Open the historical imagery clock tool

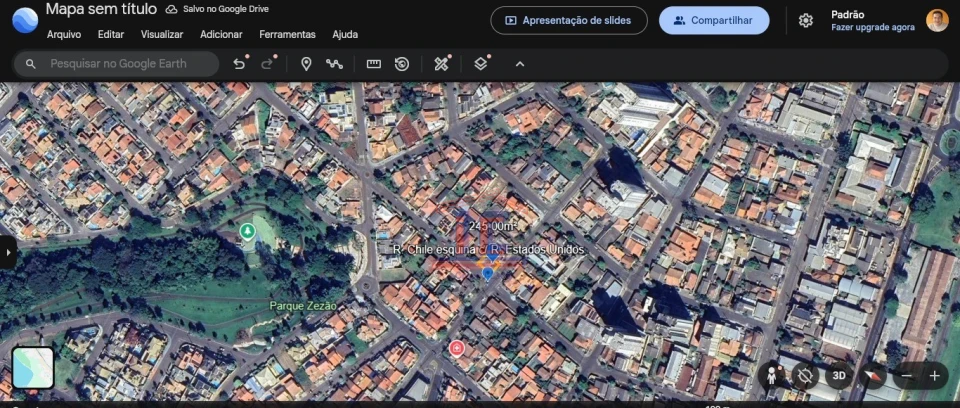(402, 64)
